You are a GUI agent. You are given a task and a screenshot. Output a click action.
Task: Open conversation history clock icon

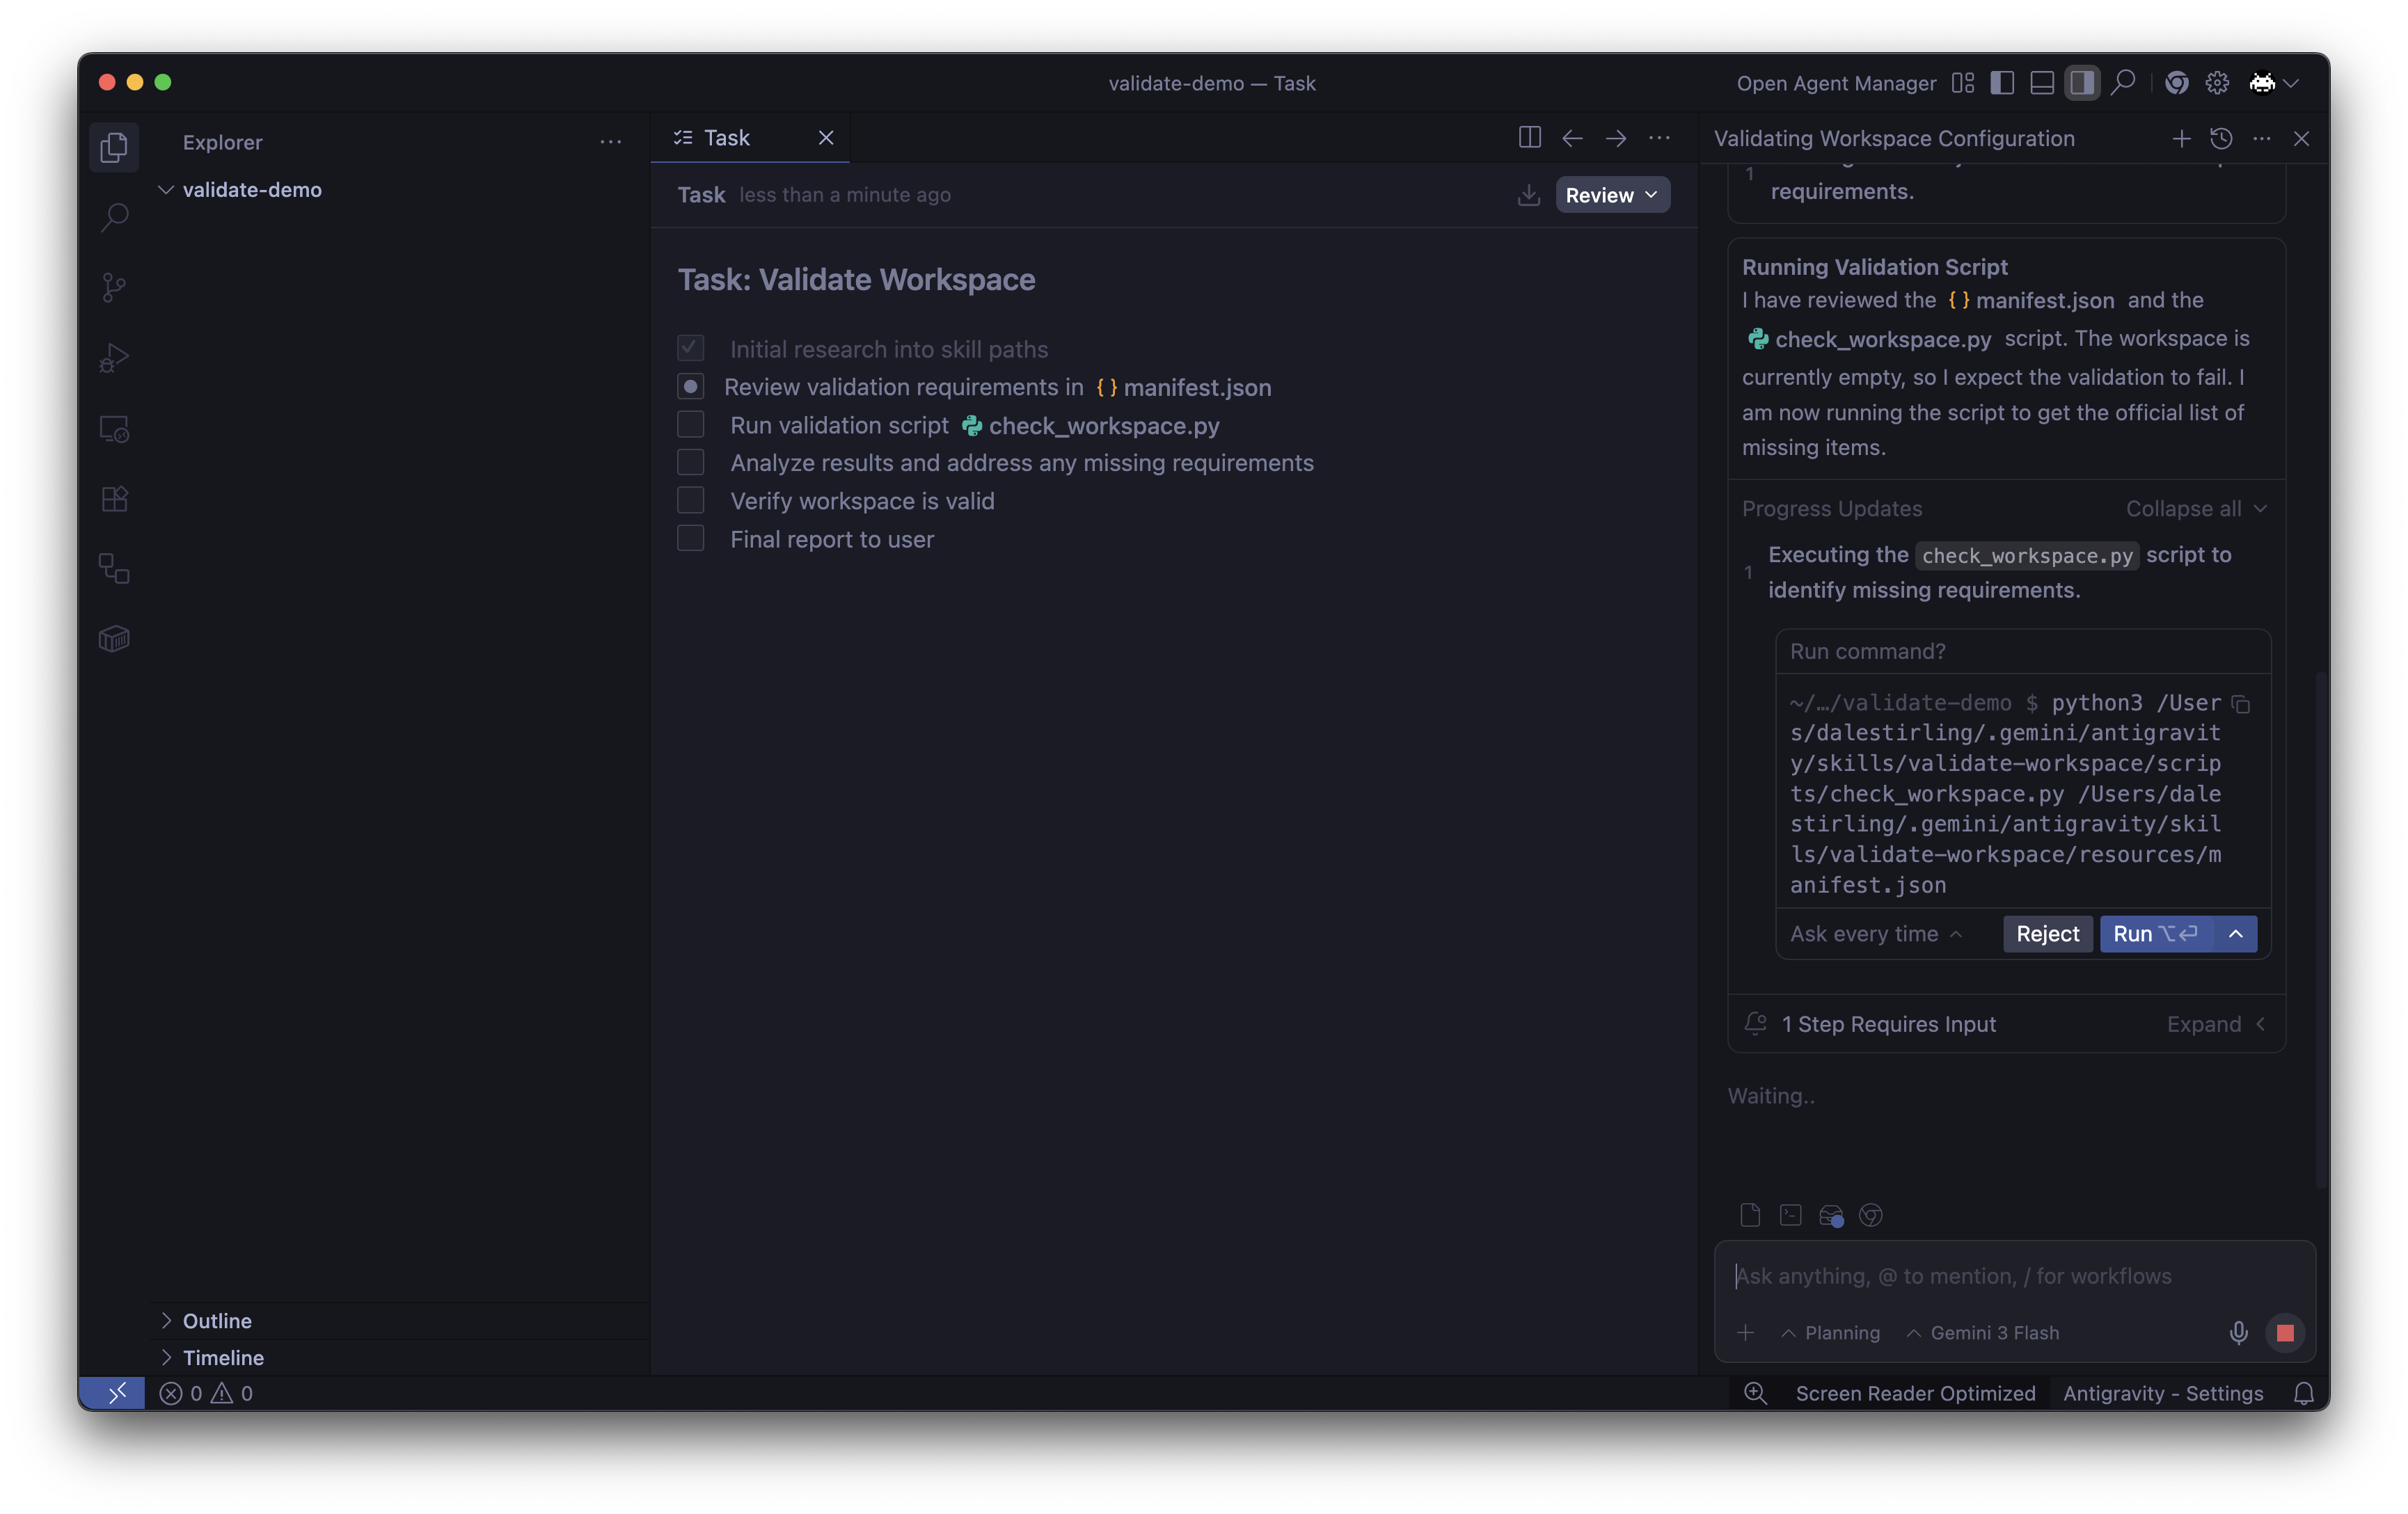(2221, 139)
